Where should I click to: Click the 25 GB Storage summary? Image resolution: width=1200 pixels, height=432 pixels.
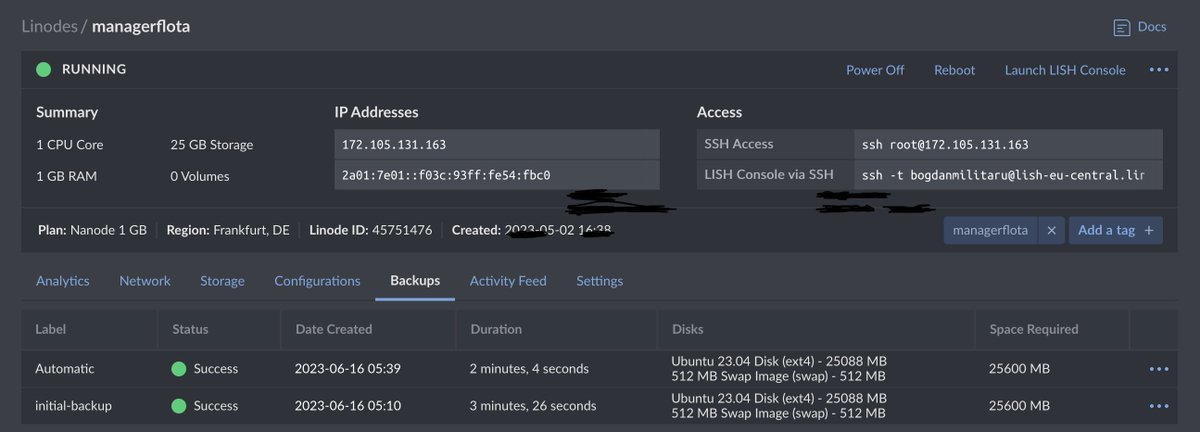(x=212, y=144)
